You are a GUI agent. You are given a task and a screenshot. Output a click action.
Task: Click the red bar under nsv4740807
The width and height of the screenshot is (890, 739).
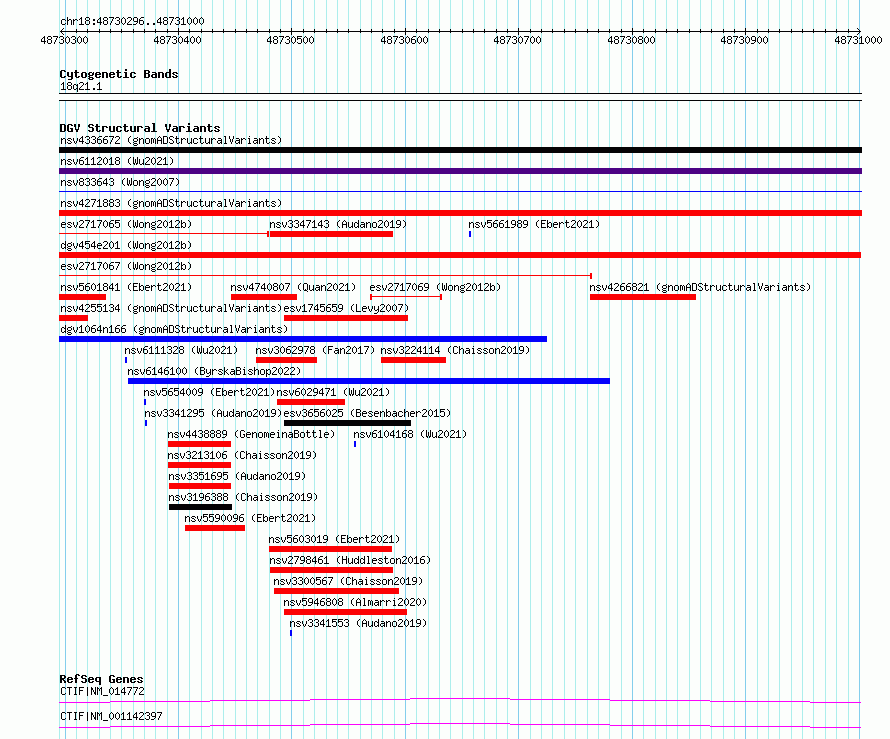pos(264,297)
